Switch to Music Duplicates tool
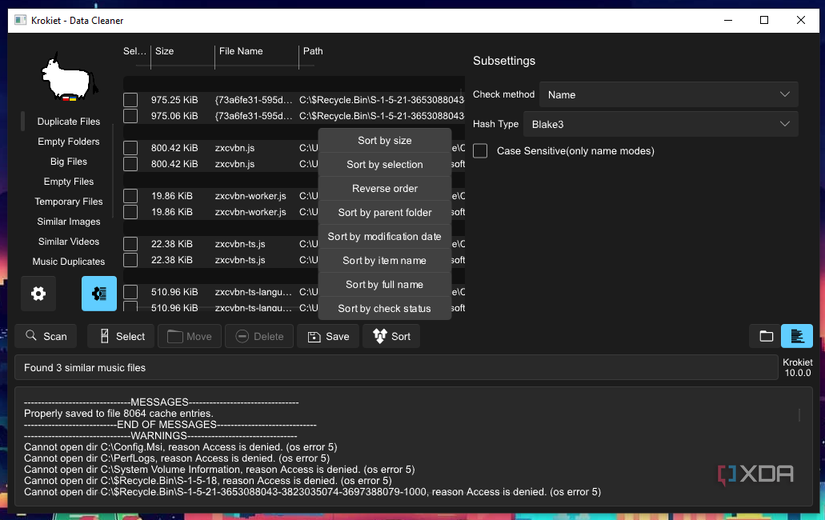Viewport: 825px width, 520px height. pyautogui.click(x=68, y=262)
